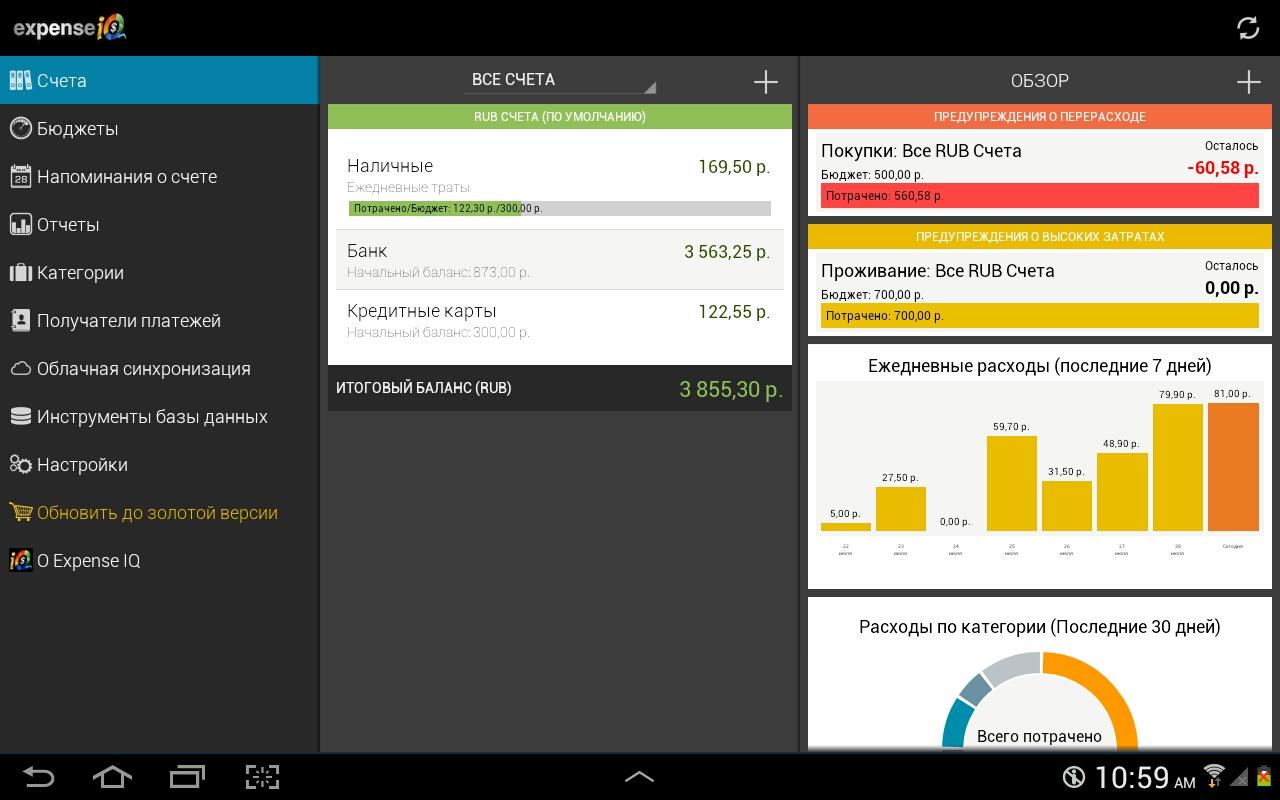1280x800 pixels.
Task: Open Отчеты in the sidebar
Action: (x=68, y=225)
